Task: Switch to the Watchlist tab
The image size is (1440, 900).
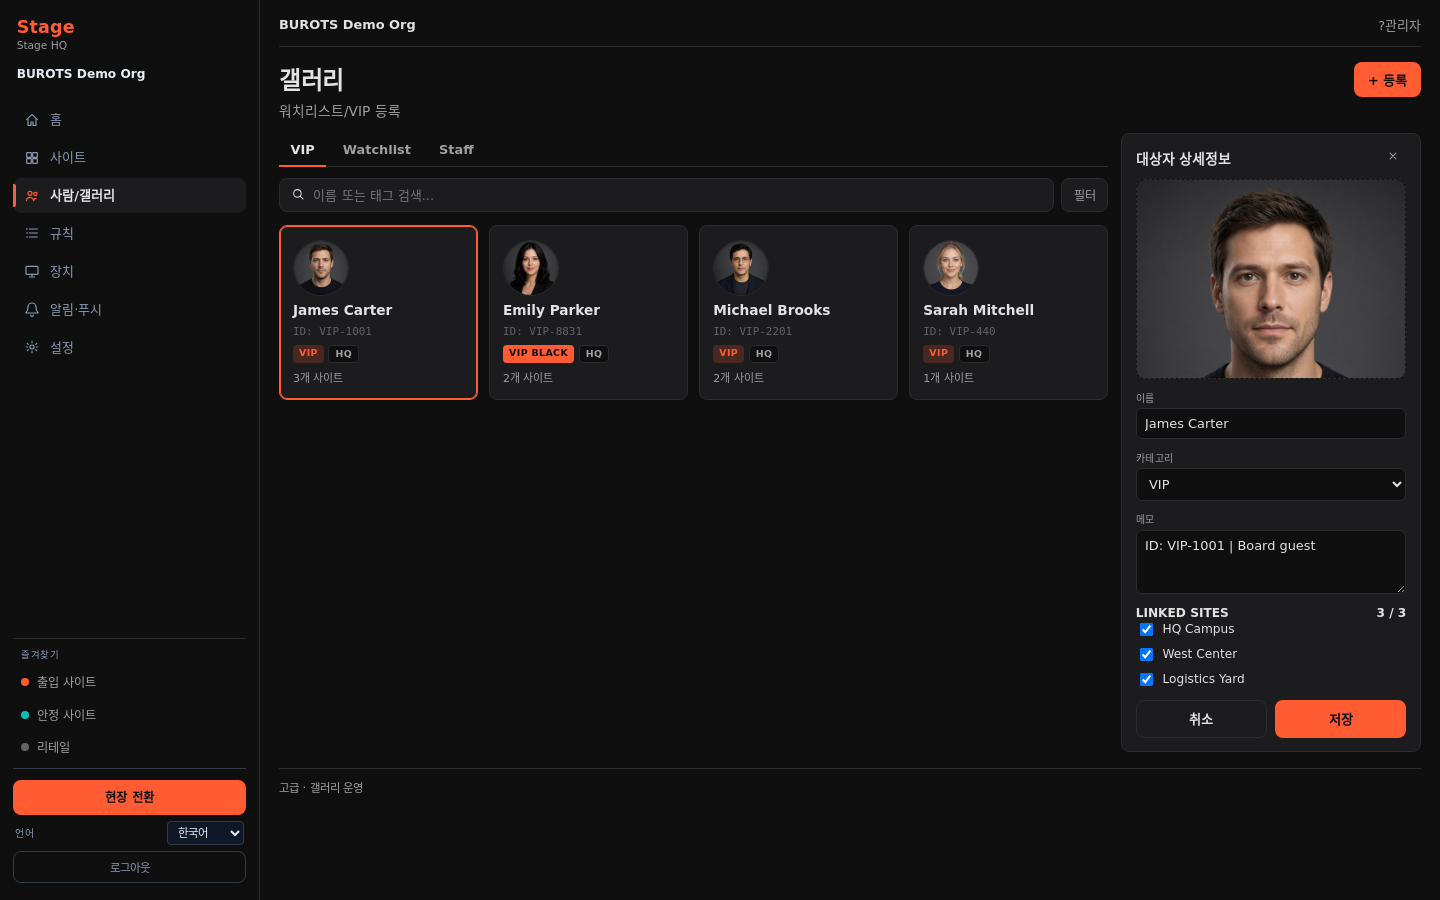Action: point(377,150)
